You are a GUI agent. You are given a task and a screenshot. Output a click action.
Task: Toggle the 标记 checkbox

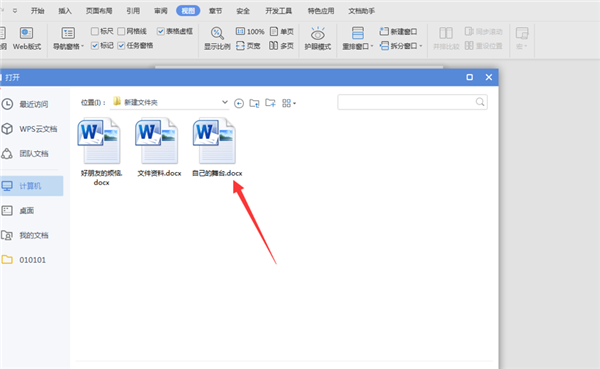(95, 46)
